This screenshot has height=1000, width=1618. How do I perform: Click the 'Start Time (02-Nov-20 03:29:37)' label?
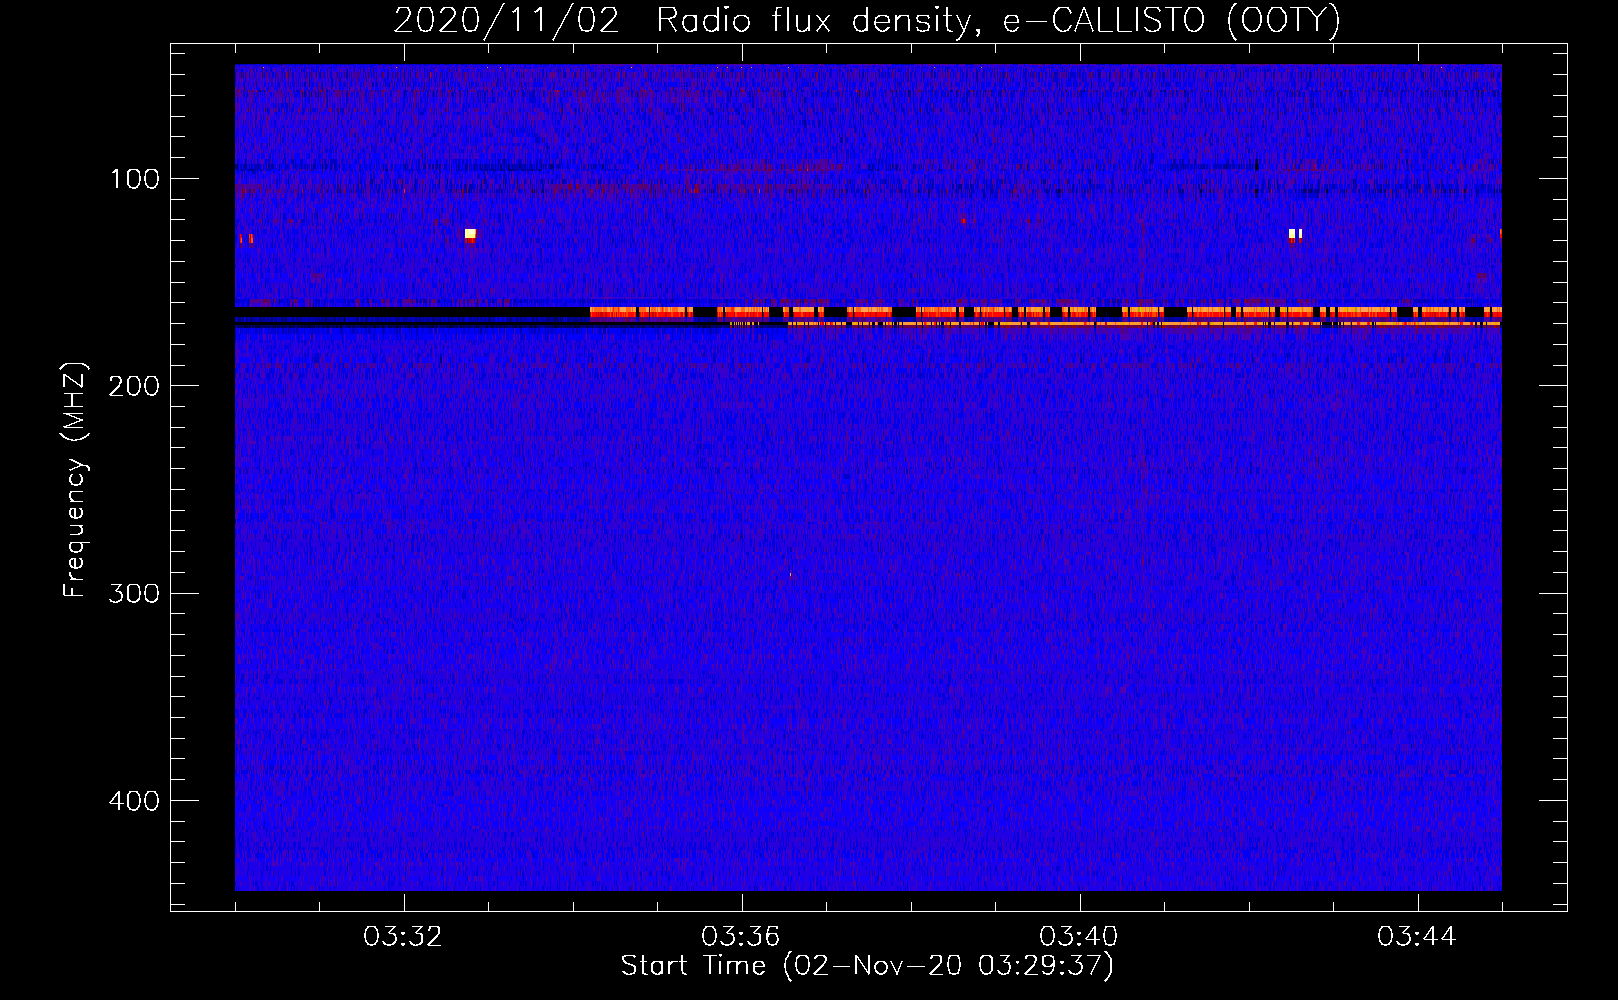[x=867, y=966]
